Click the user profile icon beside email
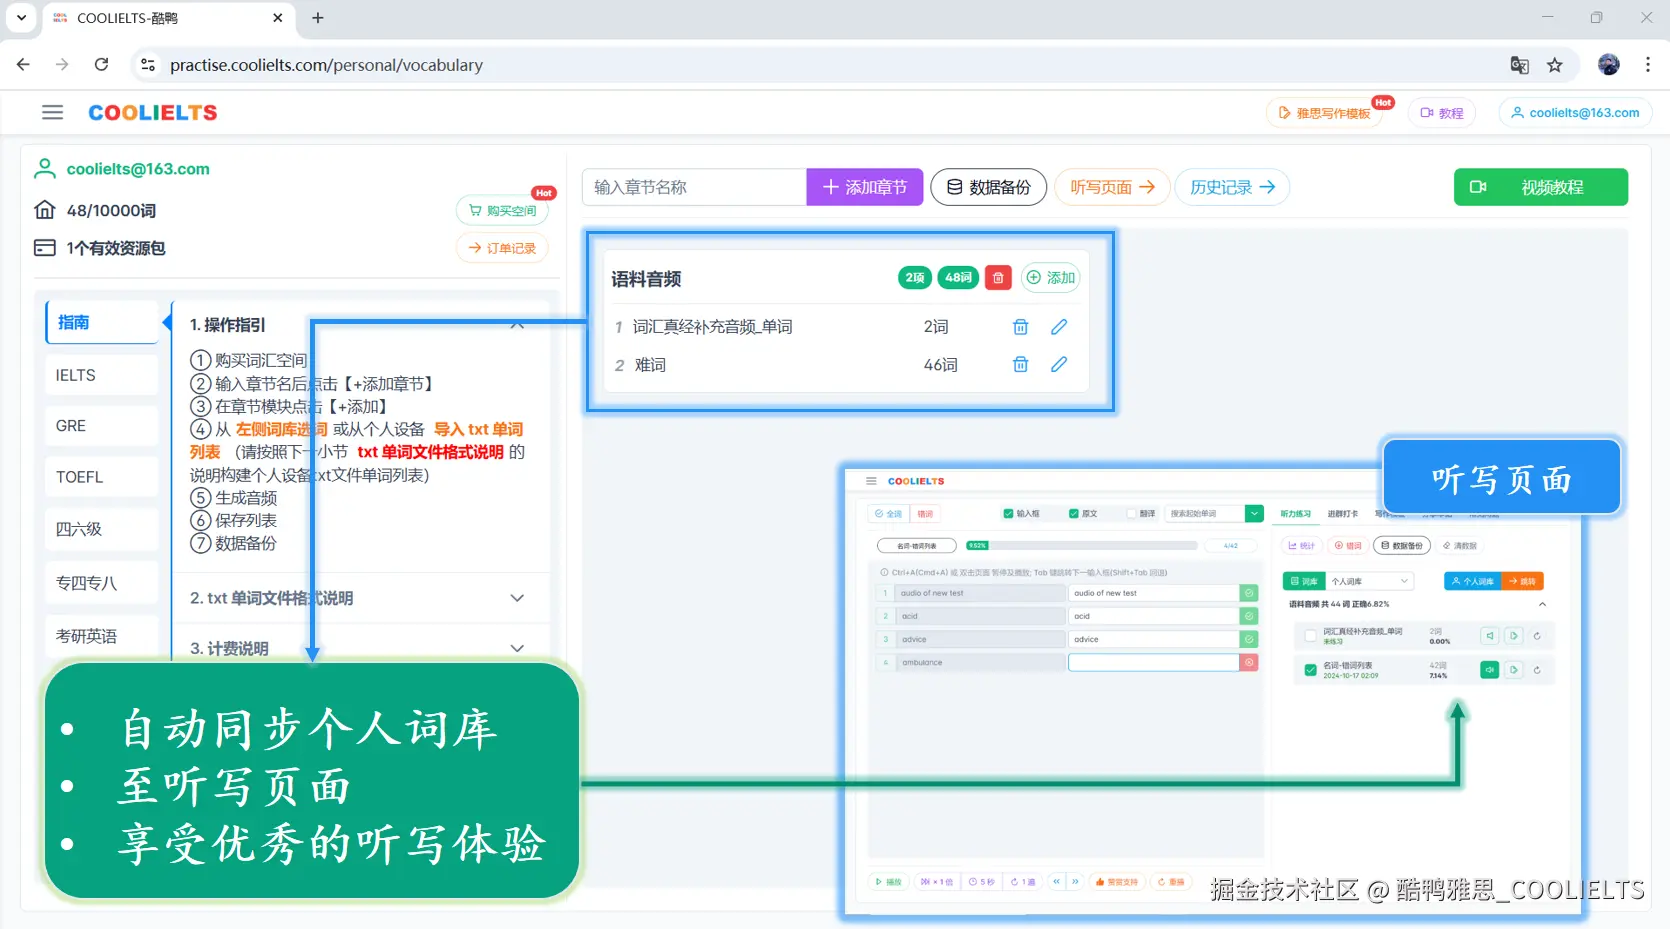This screenshot has height=929, width=1670. 45,169
